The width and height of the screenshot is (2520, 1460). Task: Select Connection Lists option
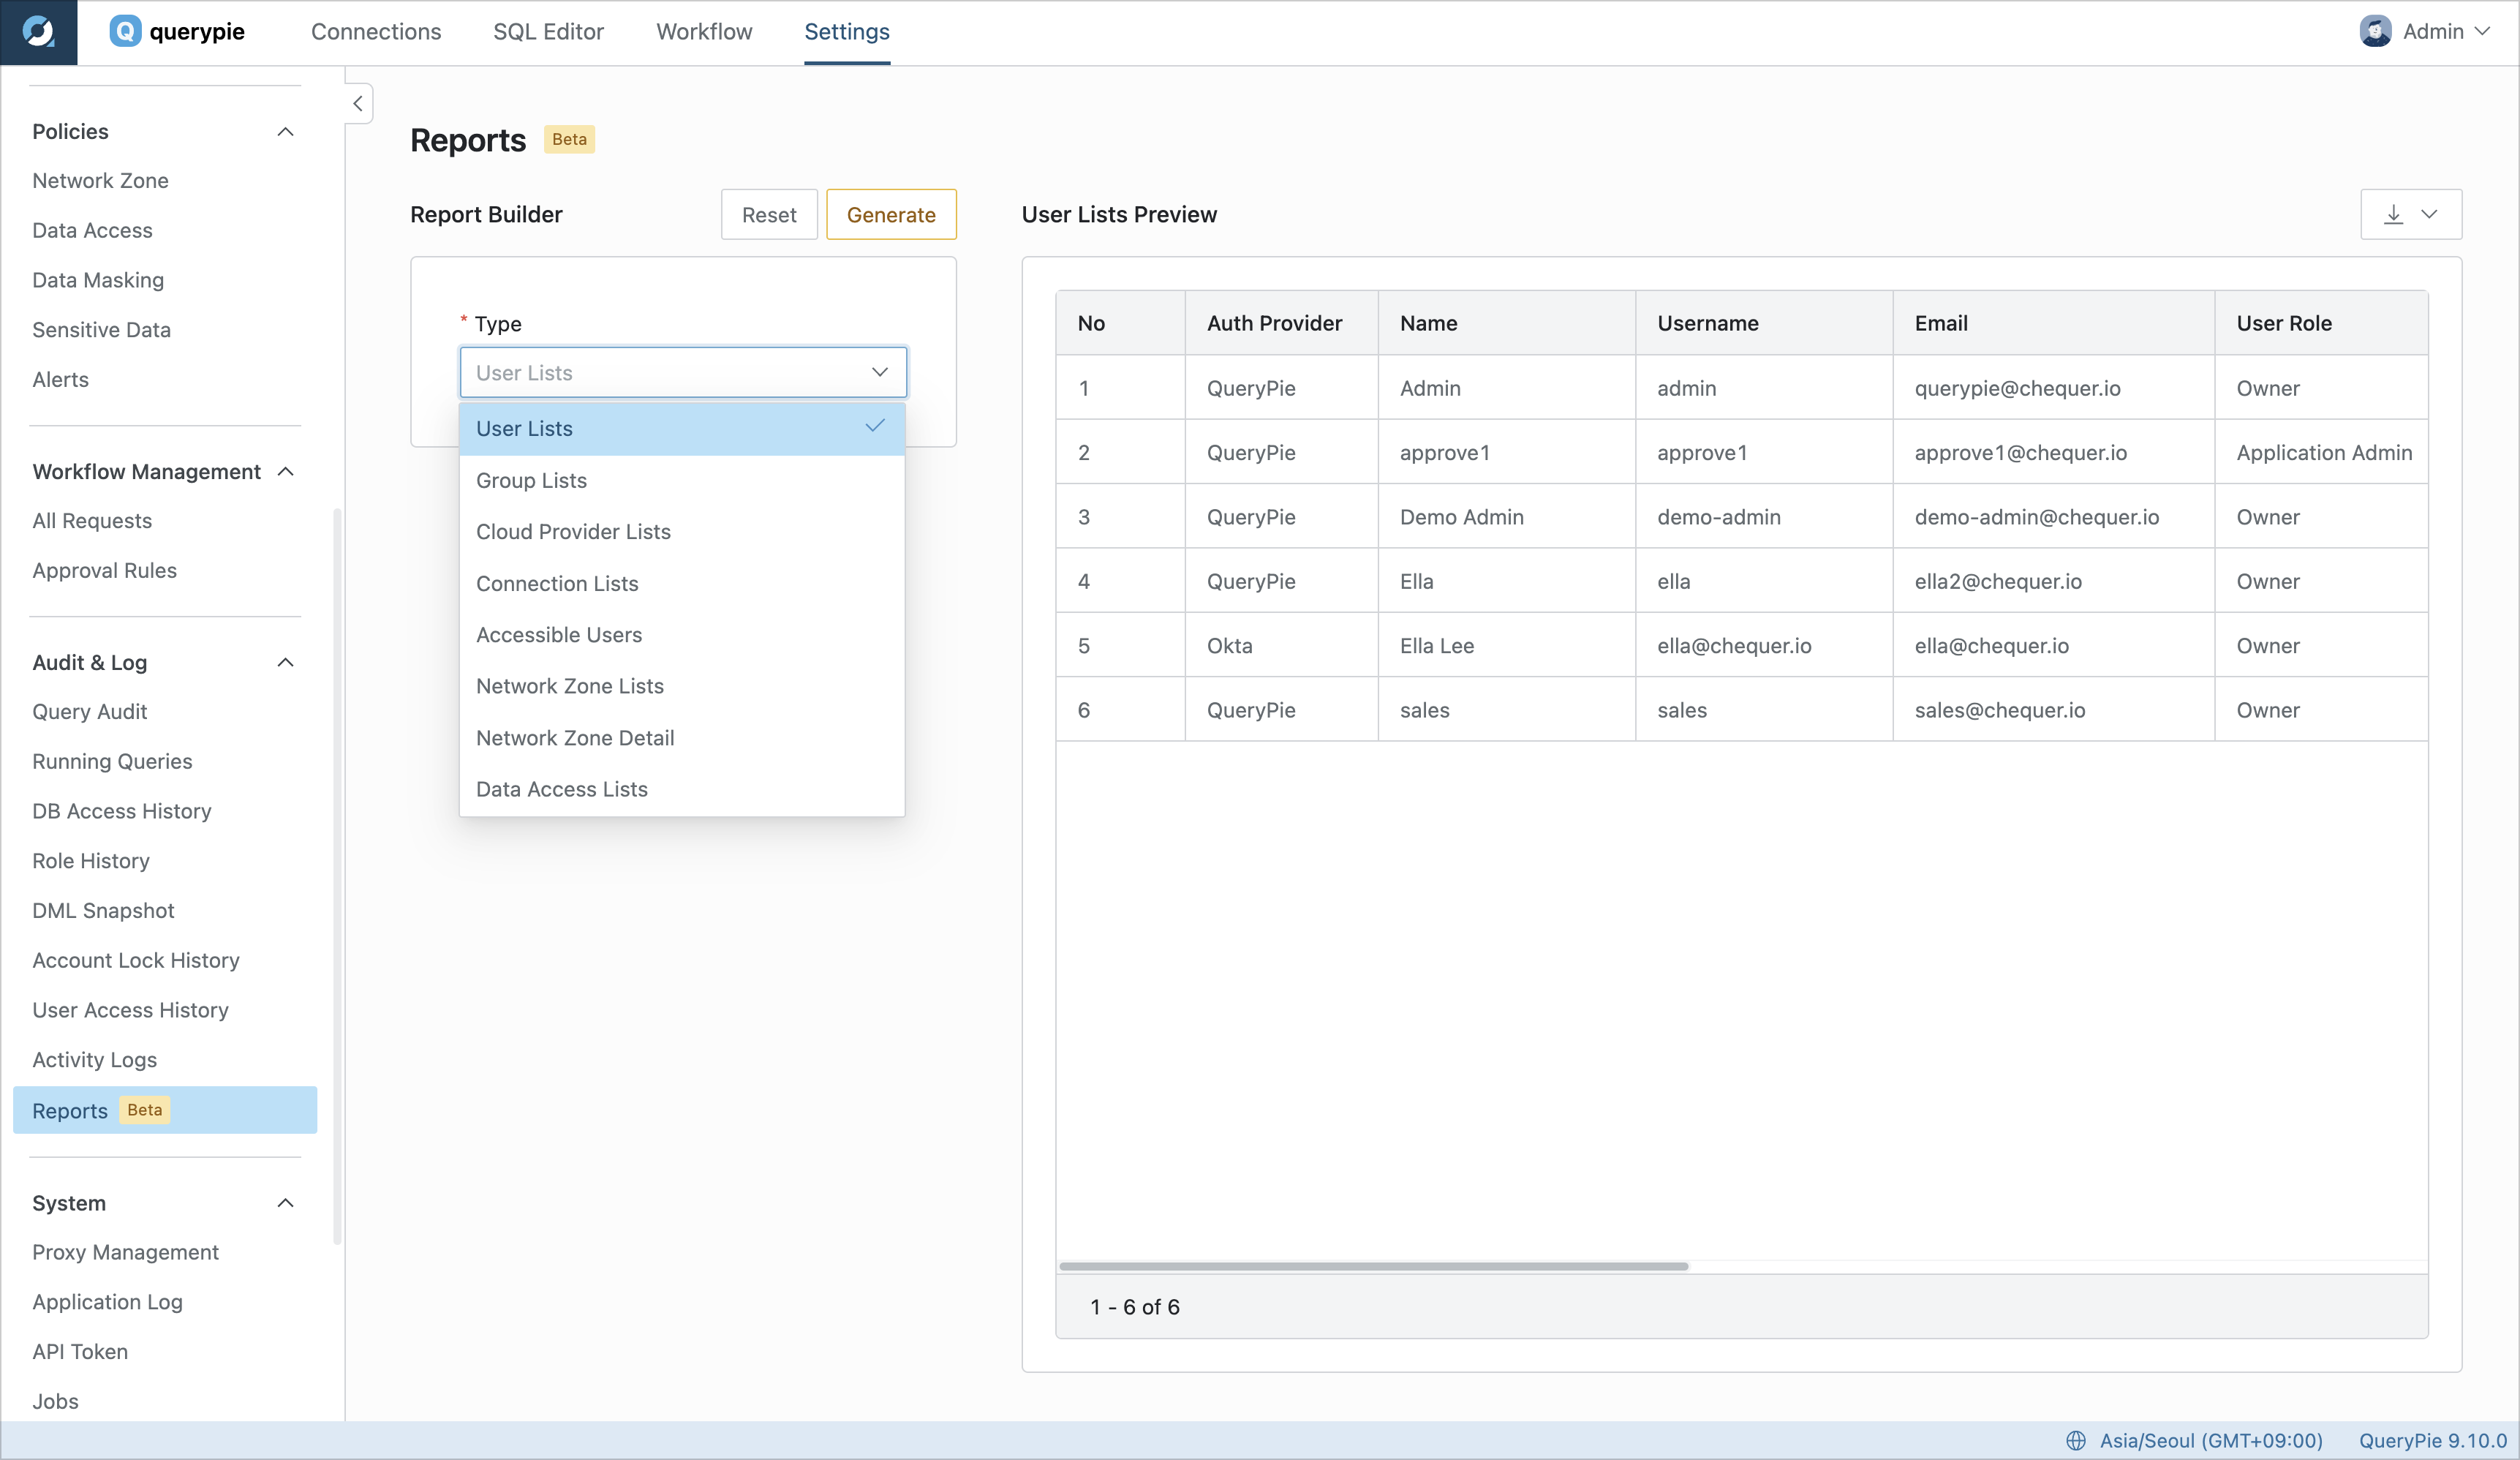click(682, 583)
